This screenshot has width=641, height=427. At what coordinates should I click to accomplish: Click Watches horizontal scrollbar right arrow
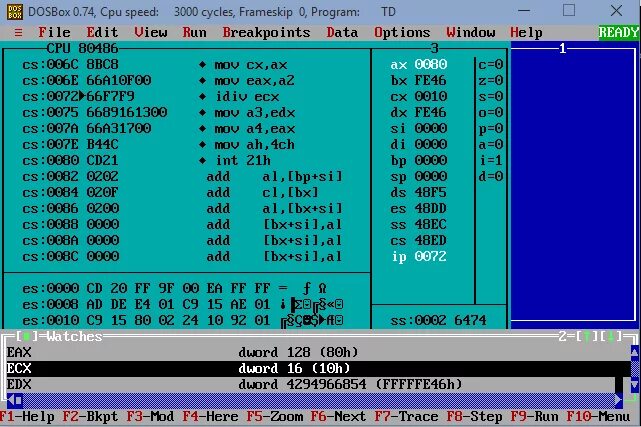pyautogui.click(x=619, y=400)
